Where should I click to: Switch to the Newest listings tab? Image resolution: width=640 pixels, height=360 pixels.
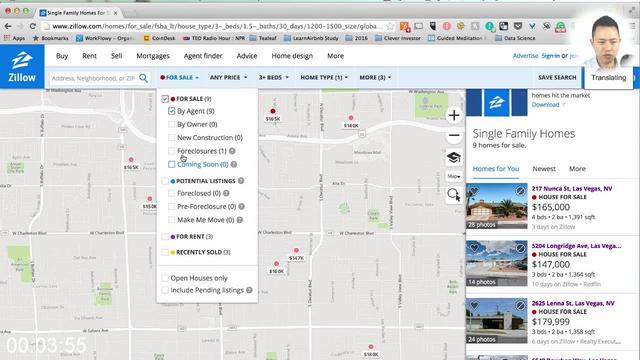[544, 169]
